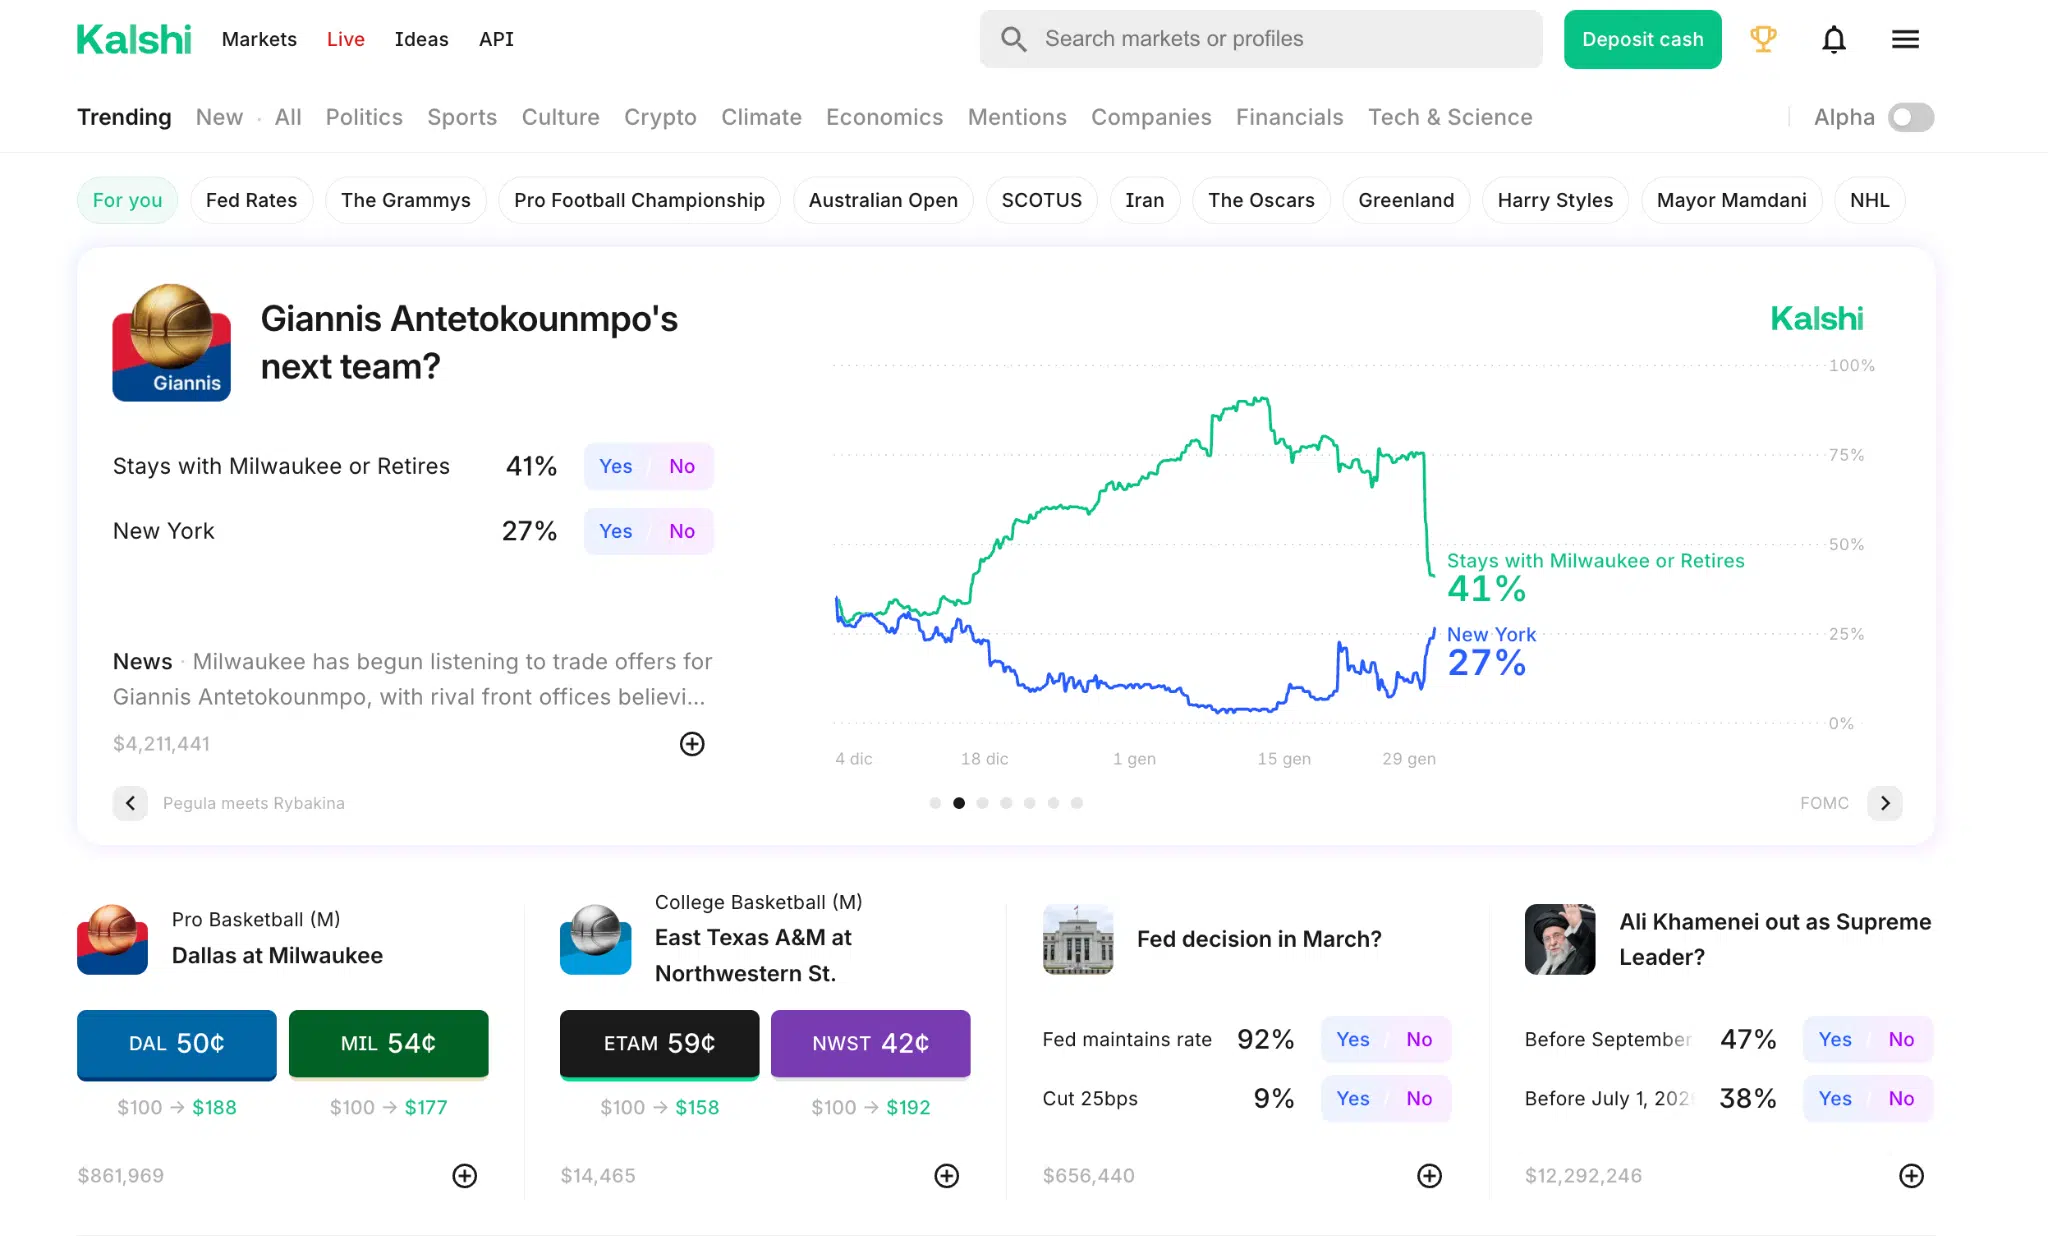Add Dallas at Milwaukee market via plus
The height and width of the screenshot is (1253, 2048).
click(464, 1176)
